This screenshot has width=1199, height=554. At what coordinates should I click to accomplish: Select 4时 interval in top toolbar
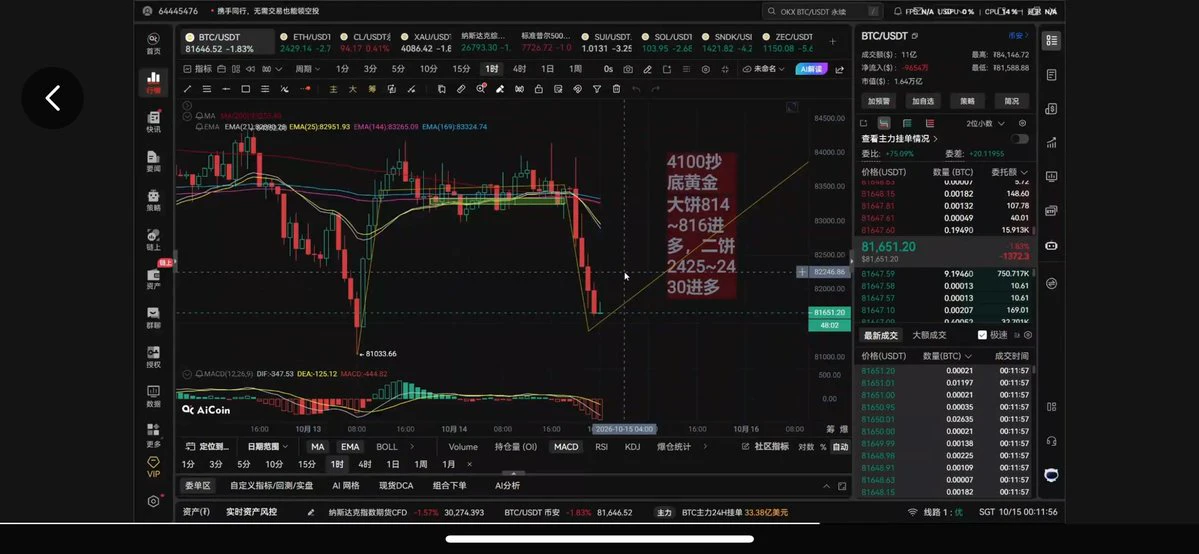click(x=518, y=69)
